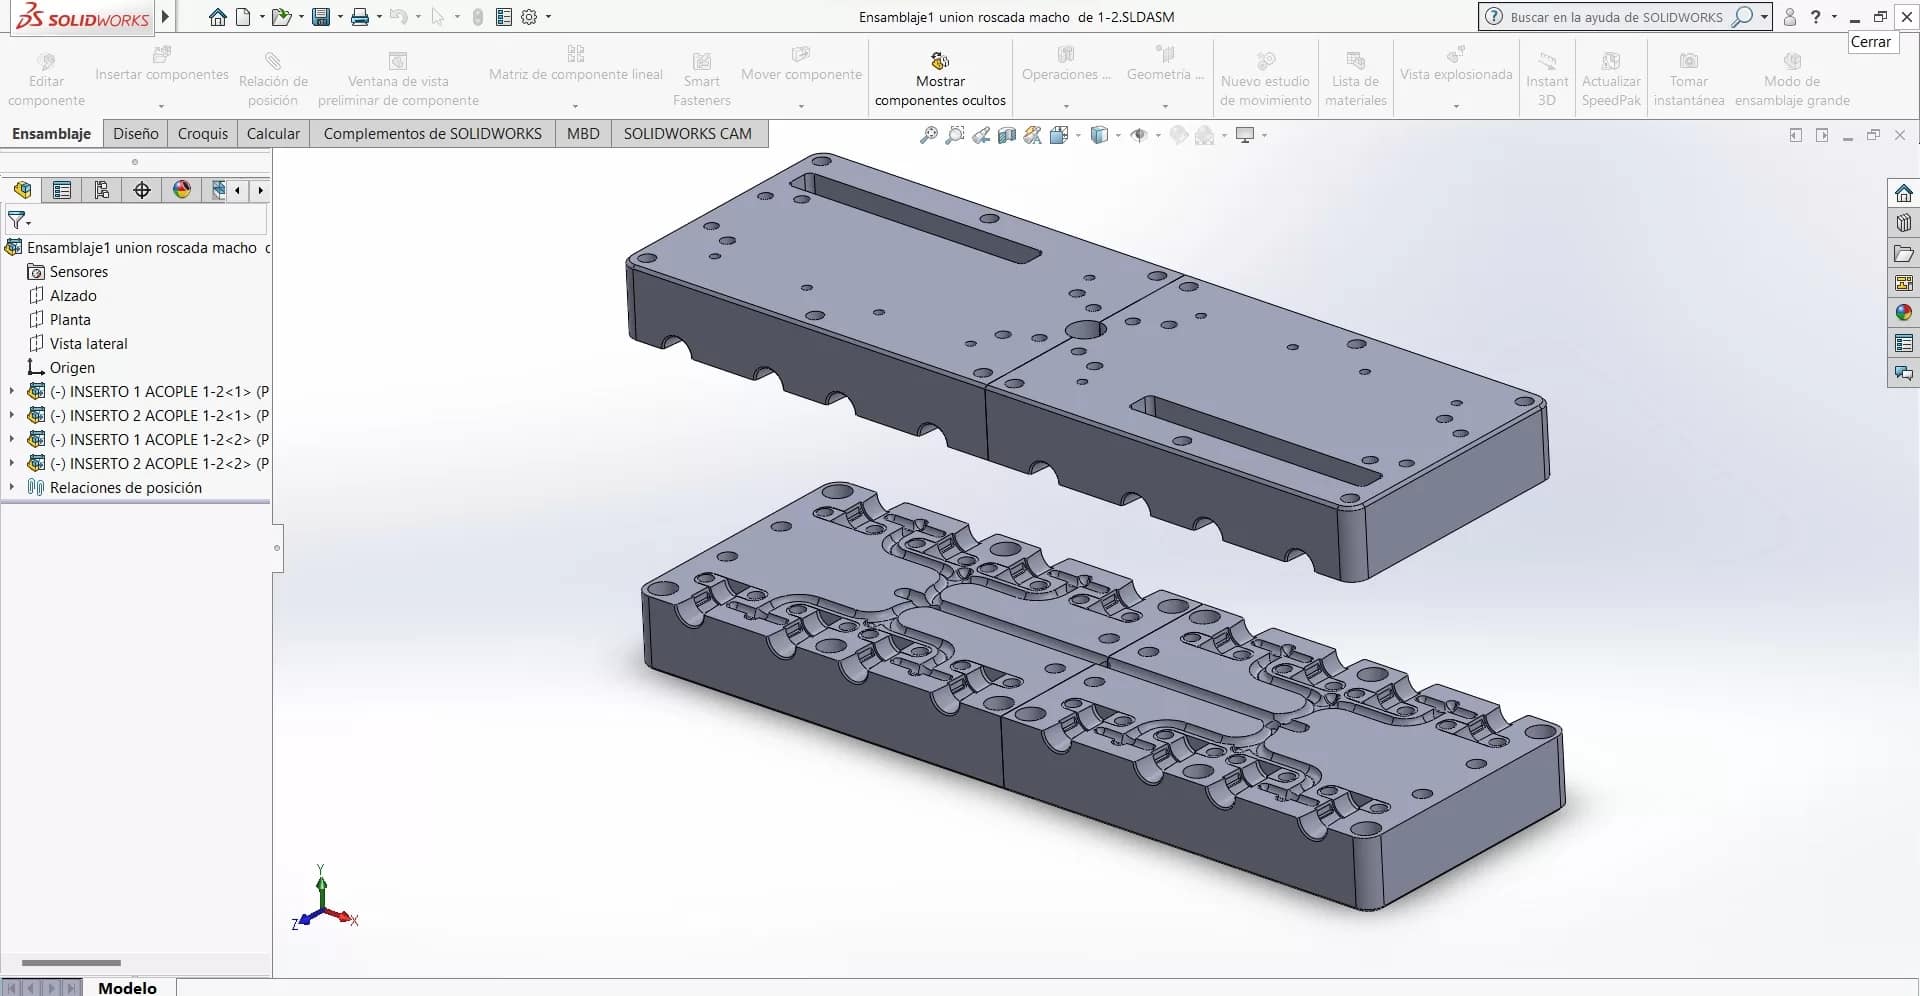
Task: Switch to the SOLIDWORKS CAM tab
Action: [687, 133]
